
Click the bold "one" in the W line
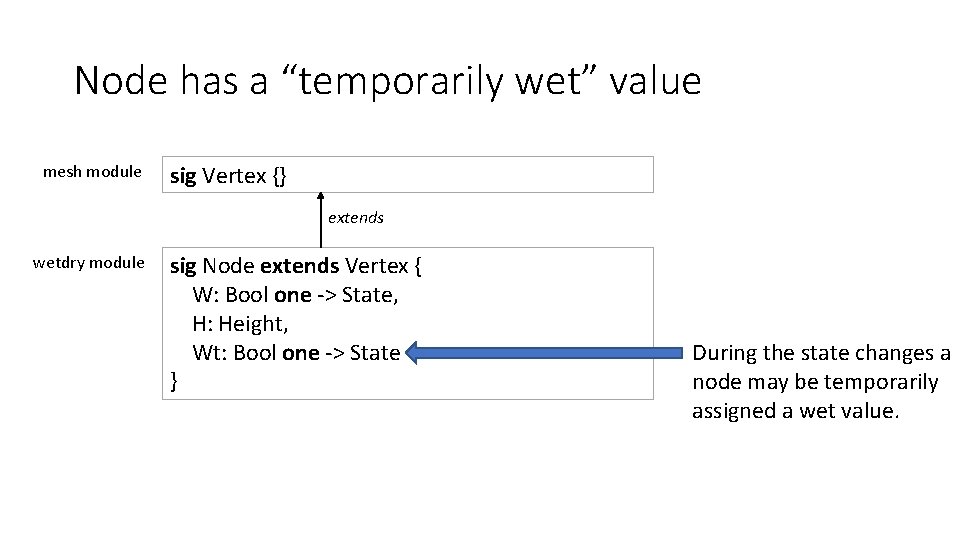[x=293, y=295]
